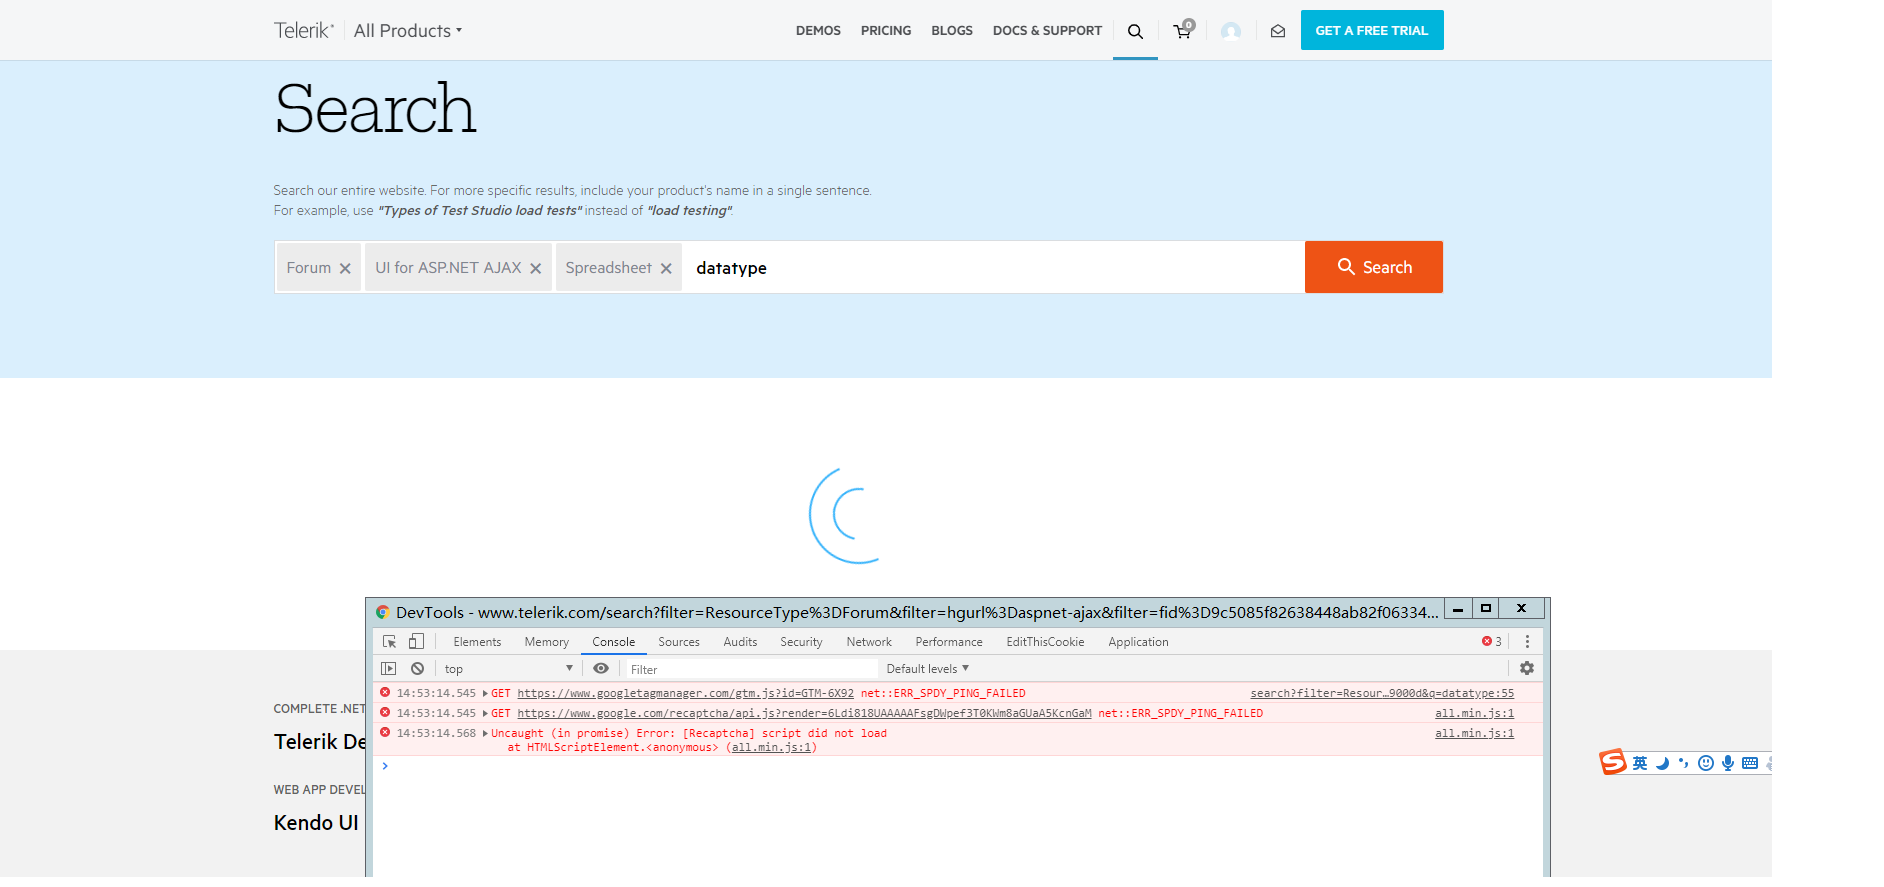Open console settings gear
Image resolution: width=1884 pixels, height=887 pixels.
click(x=1527, y=669)
